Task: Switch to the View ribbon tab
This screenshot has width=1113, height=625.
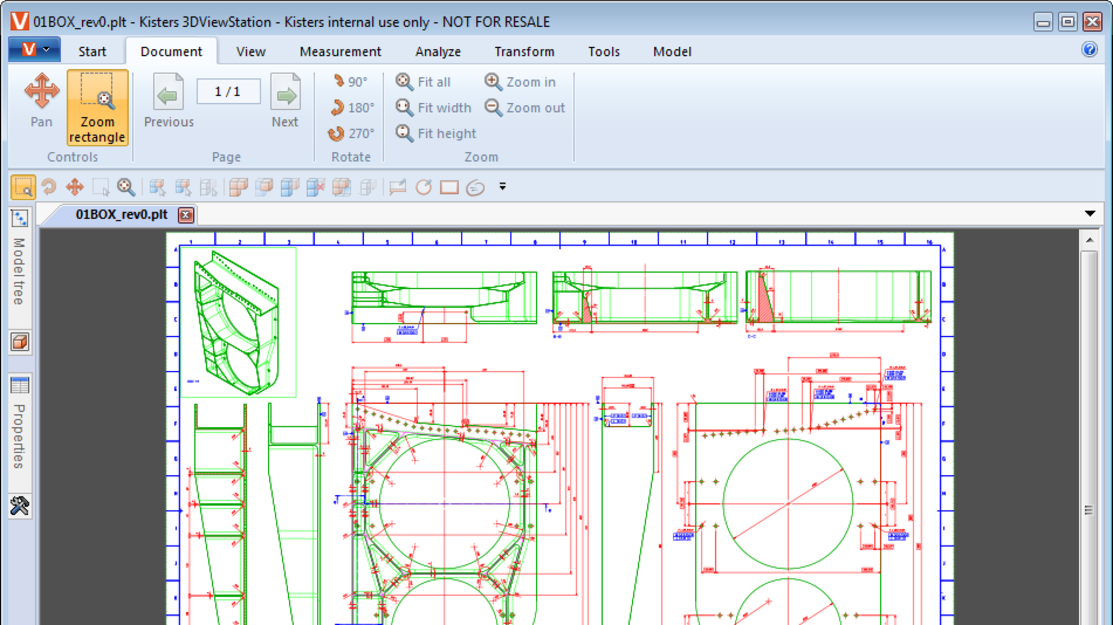Action: (x=251, y=52)
